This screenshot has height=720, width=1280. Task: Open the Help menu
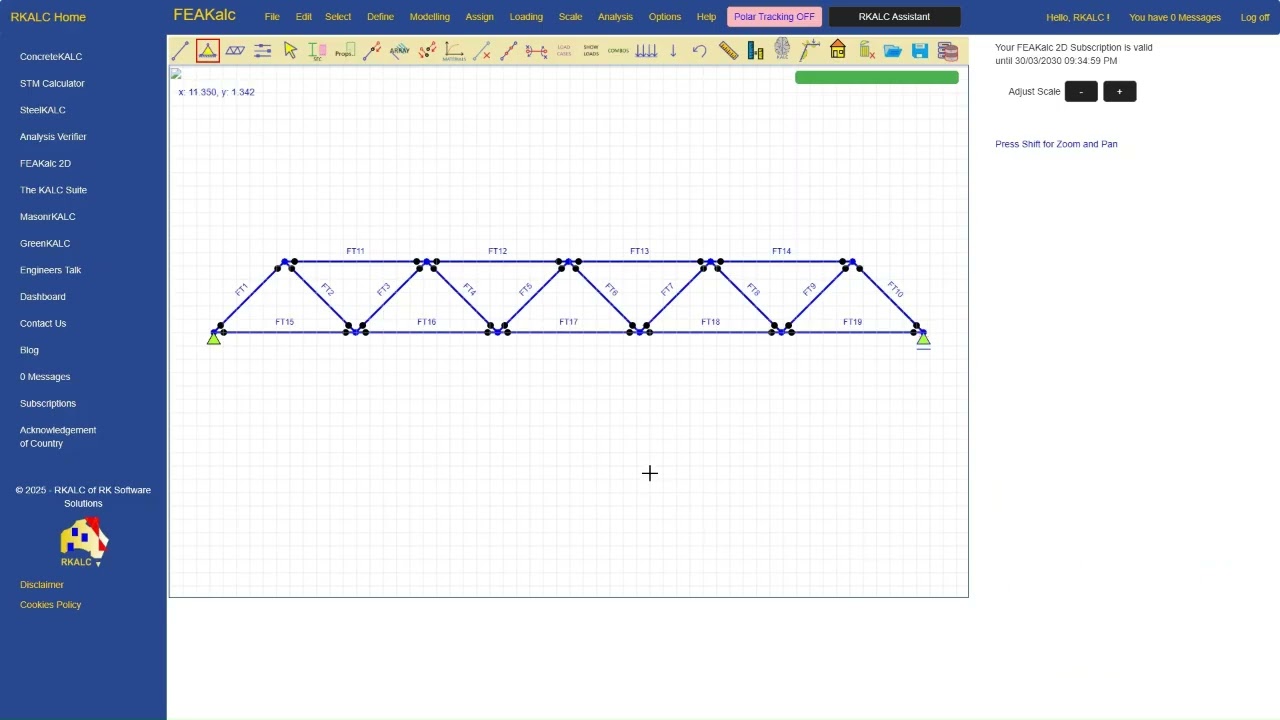click(x=706, y=17)
